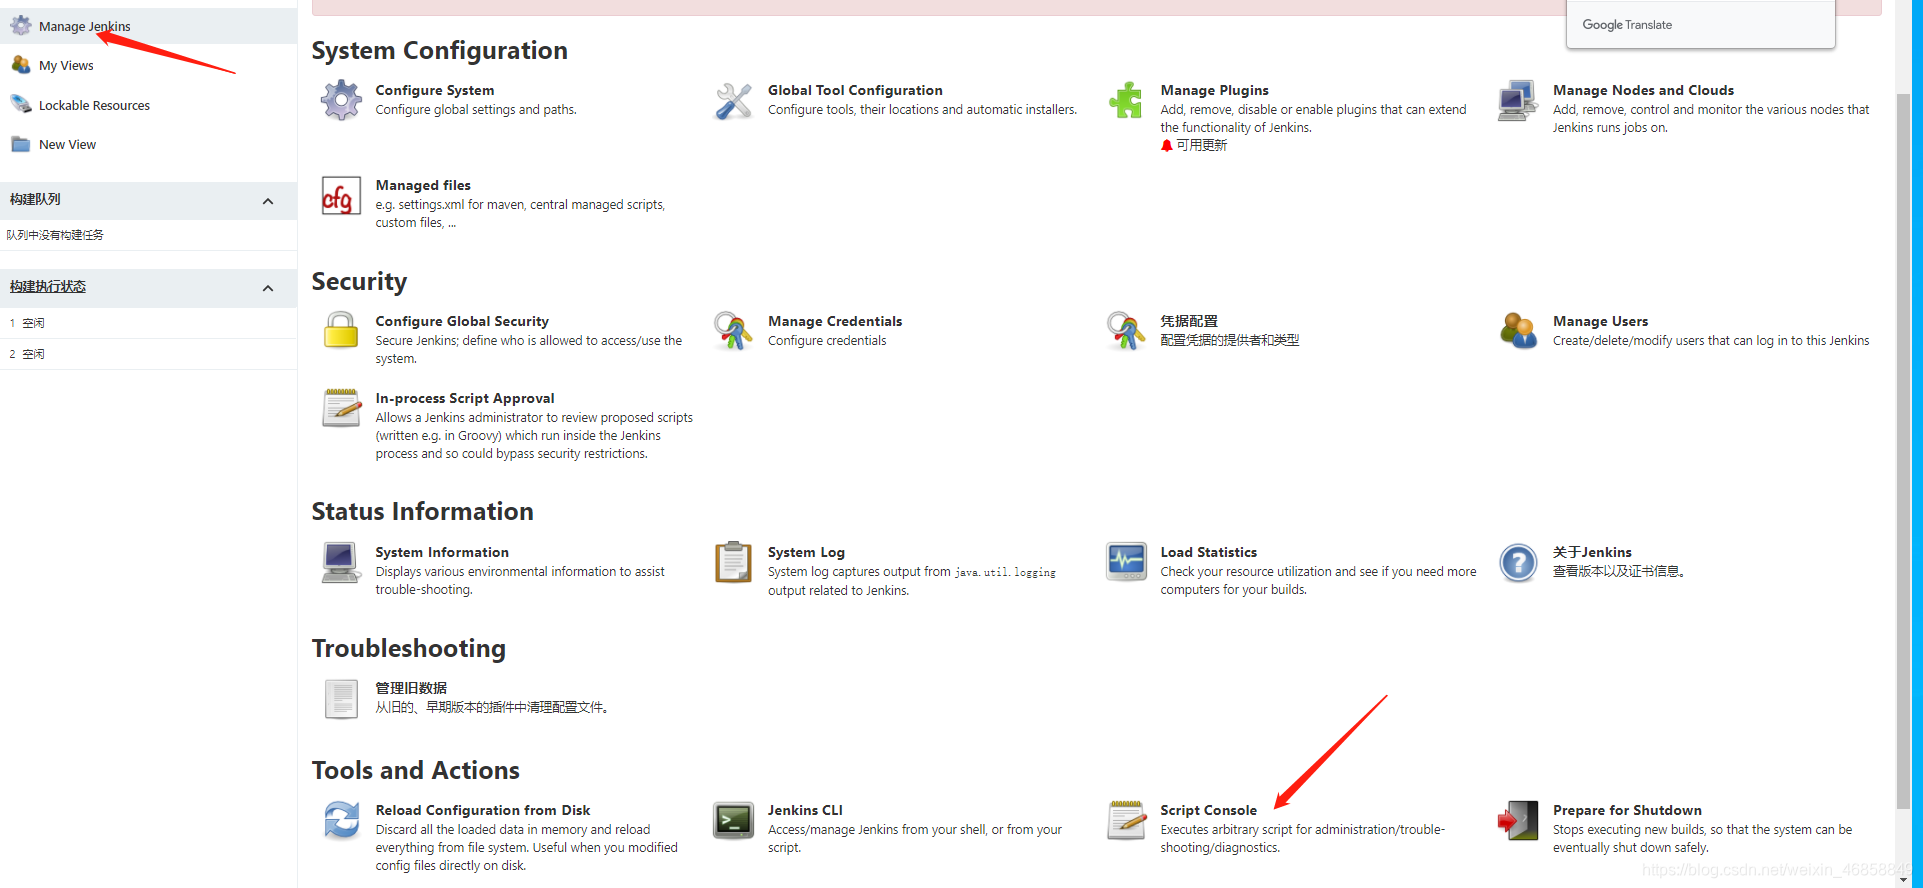Open the Manage Users link
This screenshot has width=1923, height=888.
(1600, 321)
